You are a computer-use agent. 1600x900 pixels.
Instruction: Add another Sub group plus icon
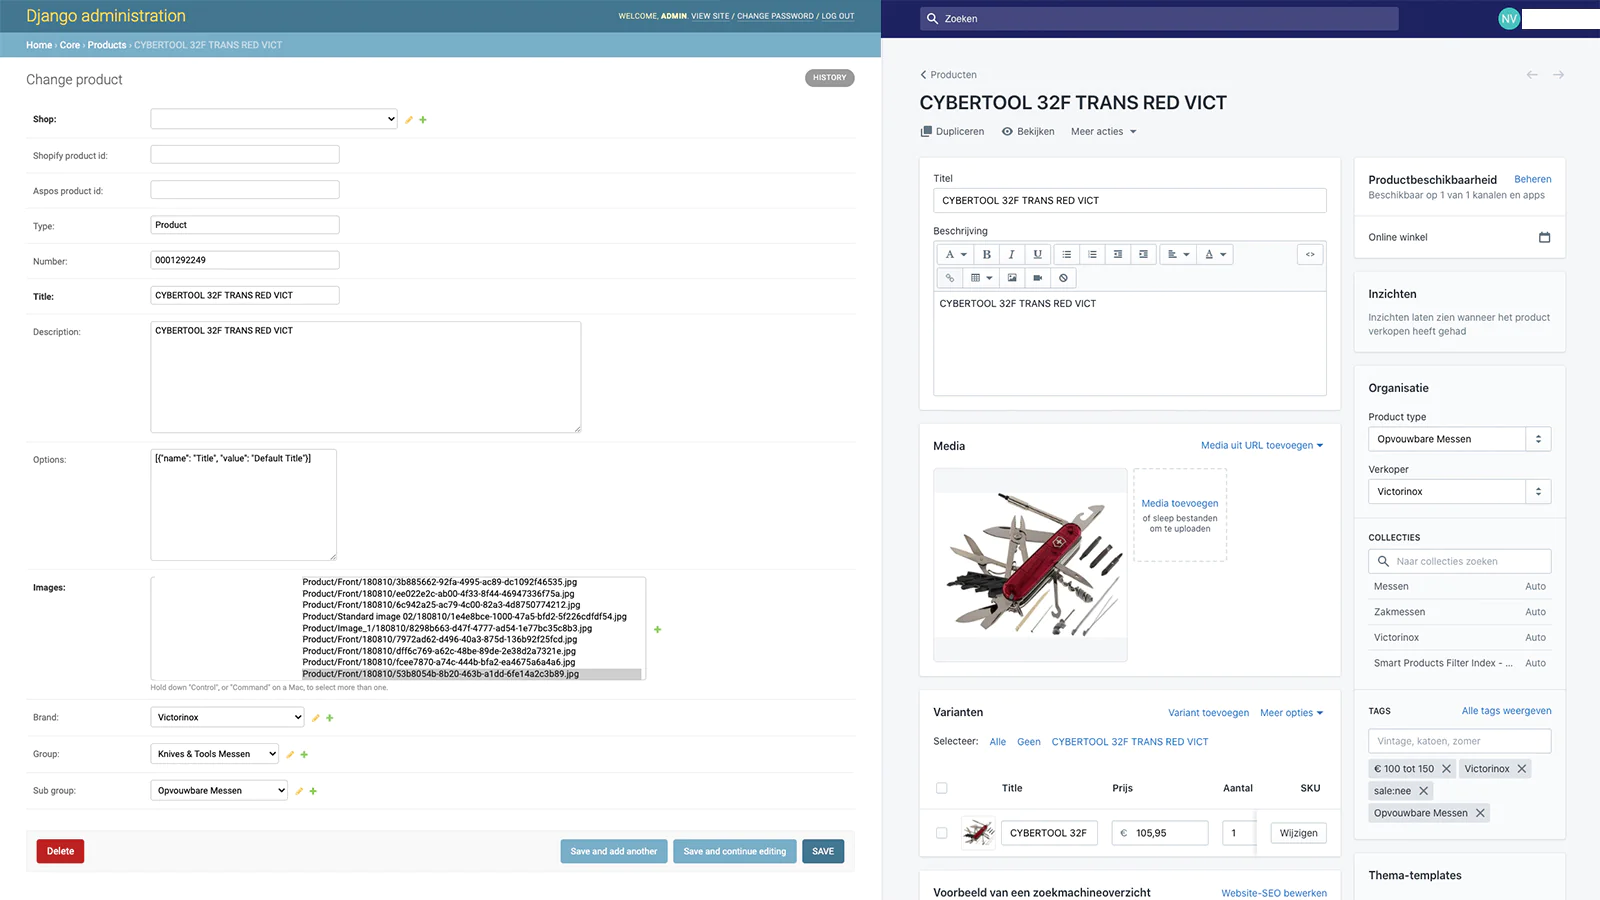(x=313, y=791)
